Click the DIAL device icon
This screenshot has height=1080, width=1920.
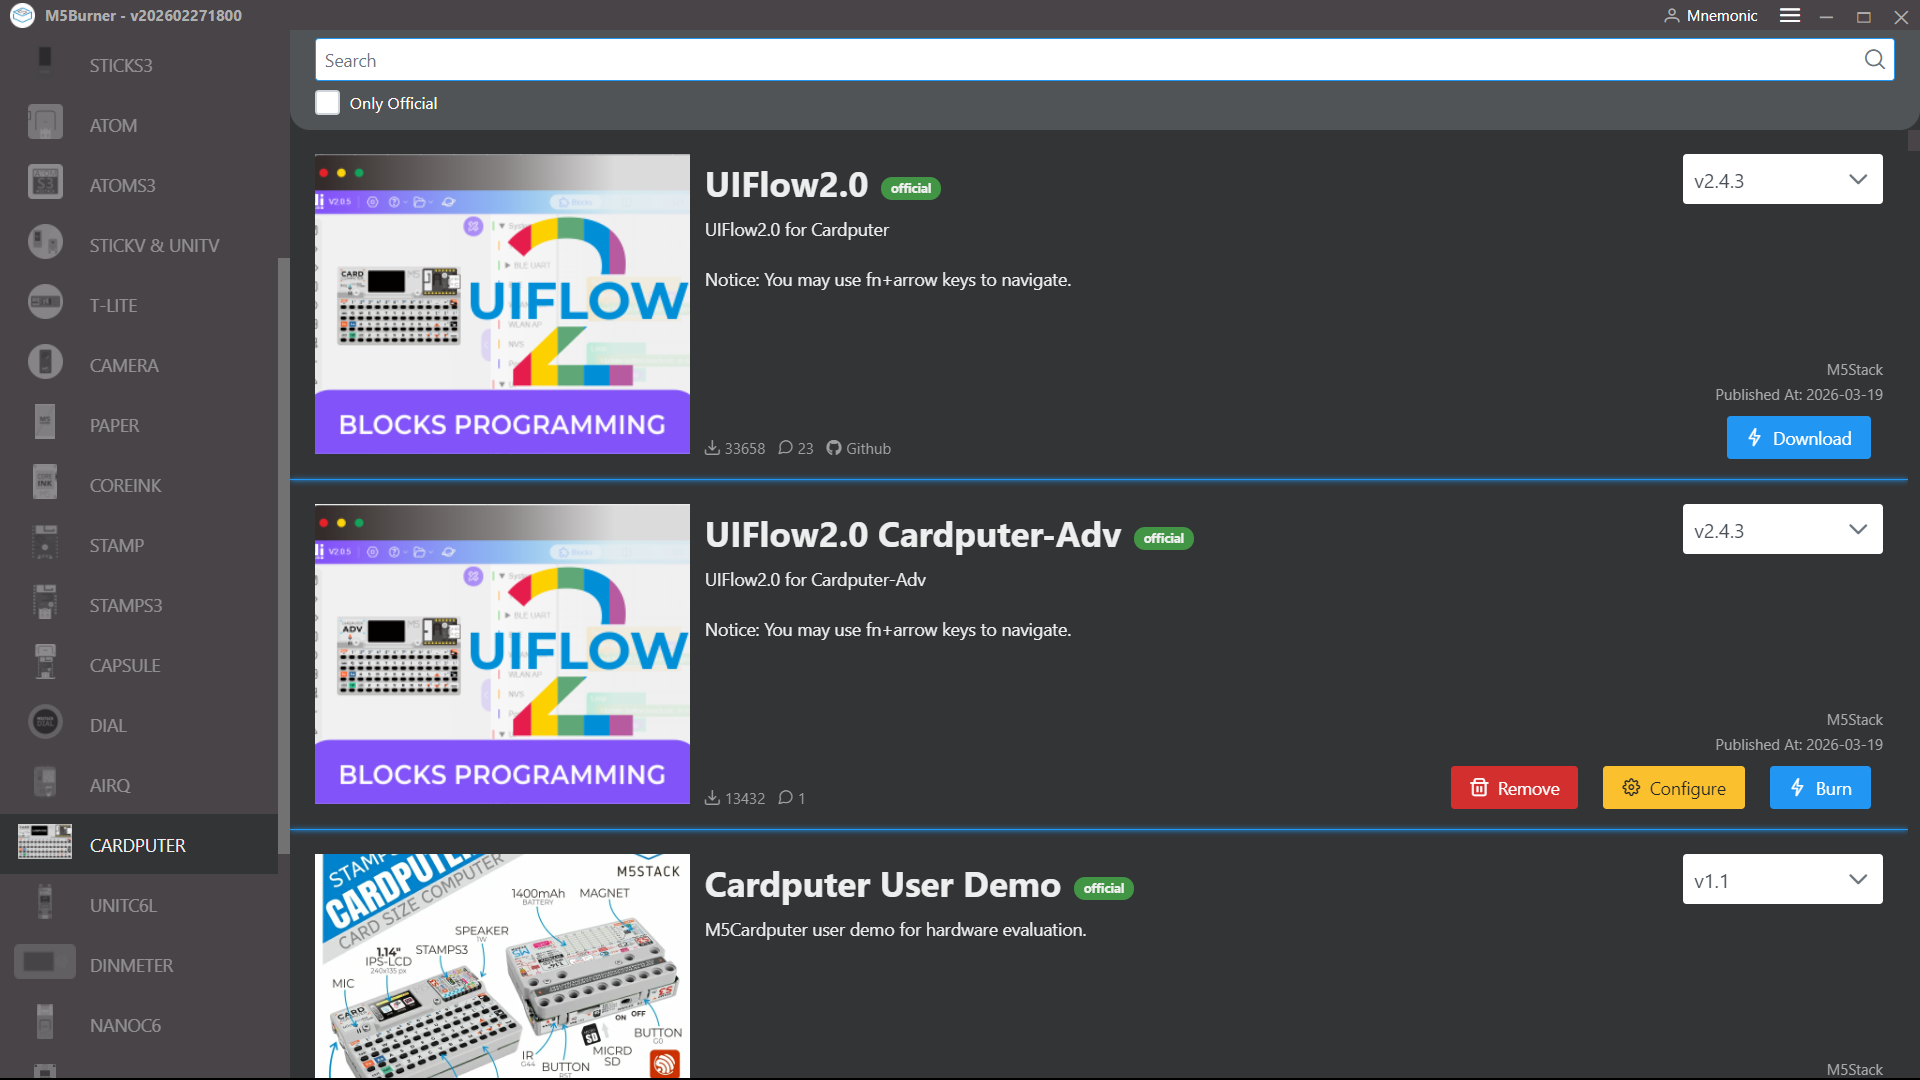click(45, 722)
